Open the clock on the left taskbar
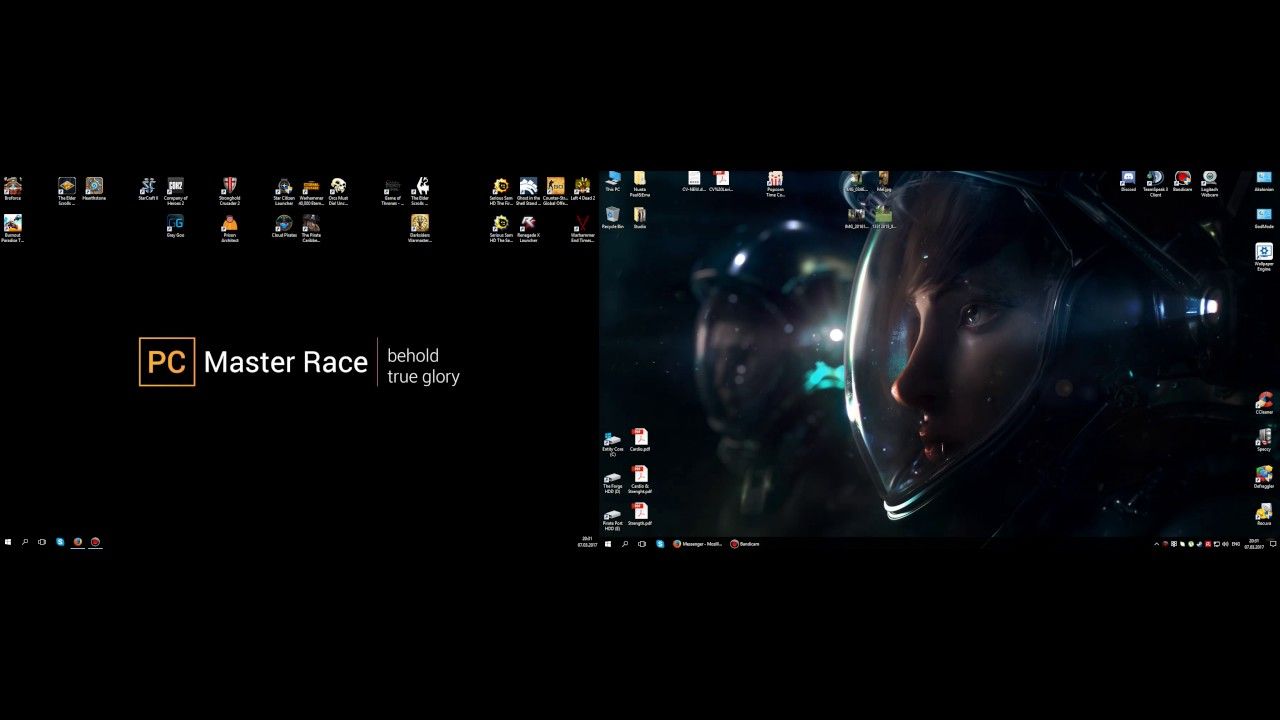The height and width of the screenshot is (720, 1280). point(587,542)
